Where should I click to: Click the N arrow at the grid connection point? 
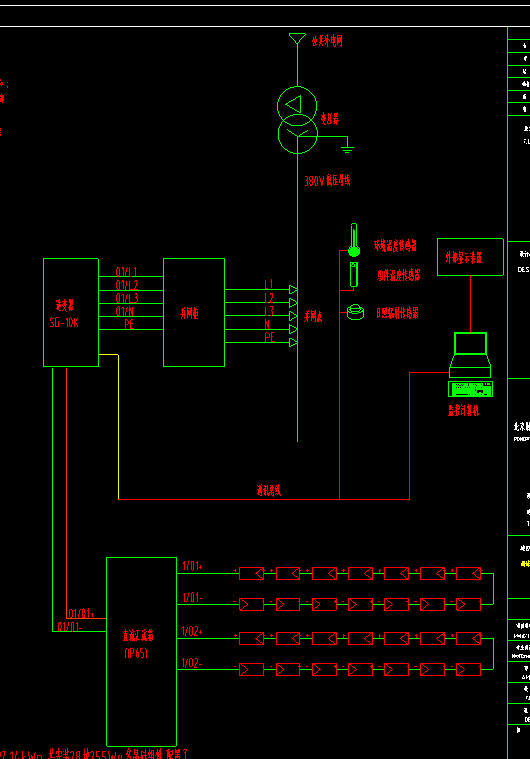[x=293, y=329]
